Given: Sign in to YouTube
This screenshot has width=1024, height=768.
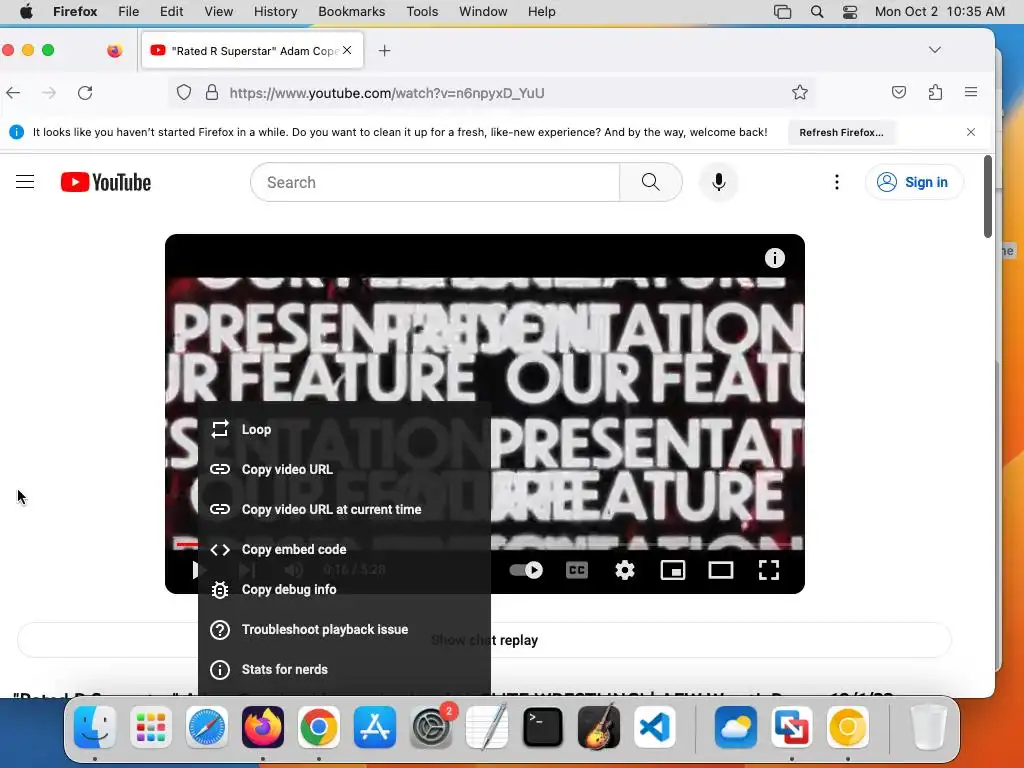Looking at the screenshot, I should point(912,182).
